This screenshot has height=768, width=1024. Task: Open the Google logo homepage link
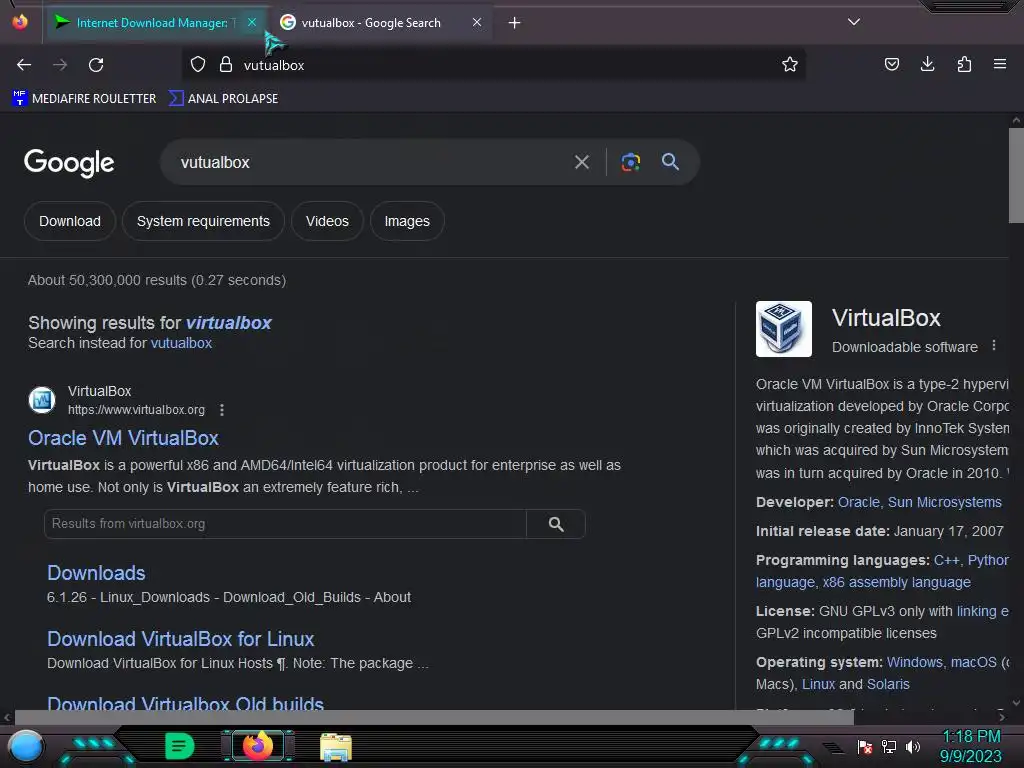point(69,163)
